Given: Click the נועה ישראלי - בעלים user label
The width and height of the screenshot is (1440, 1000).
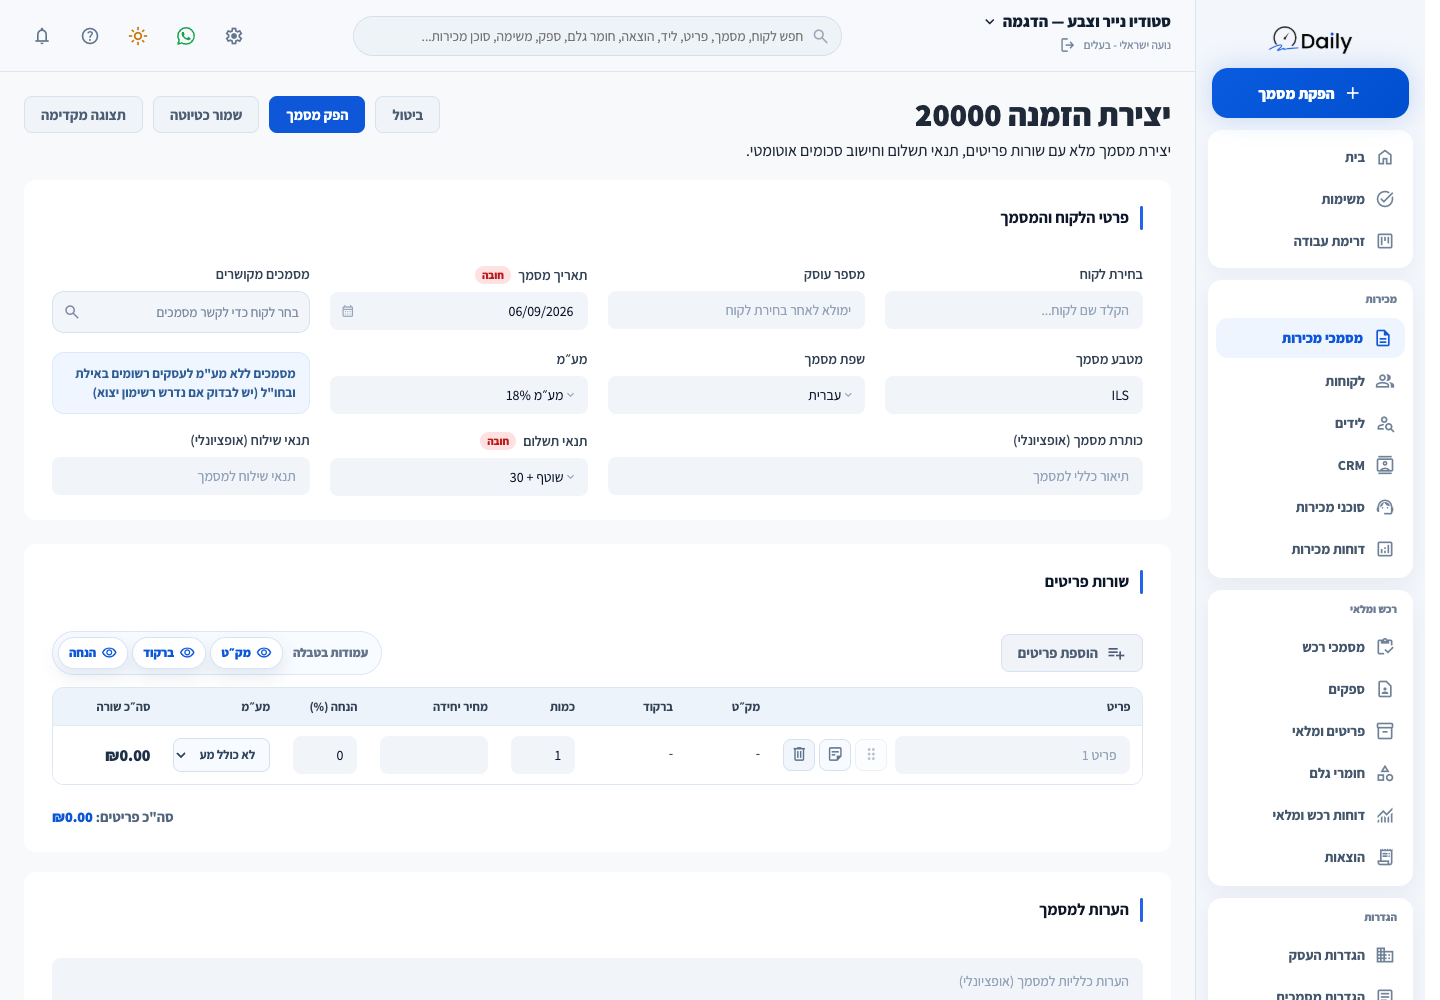Looking at the screenshot, I should (x=1127, y=45).
